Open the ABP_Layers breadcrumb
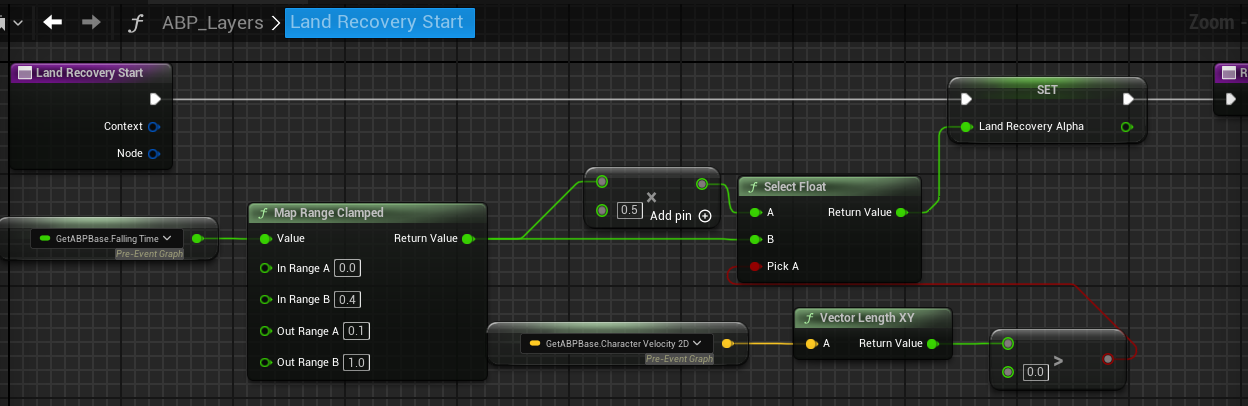The image size is (1248, 406). 213,22
